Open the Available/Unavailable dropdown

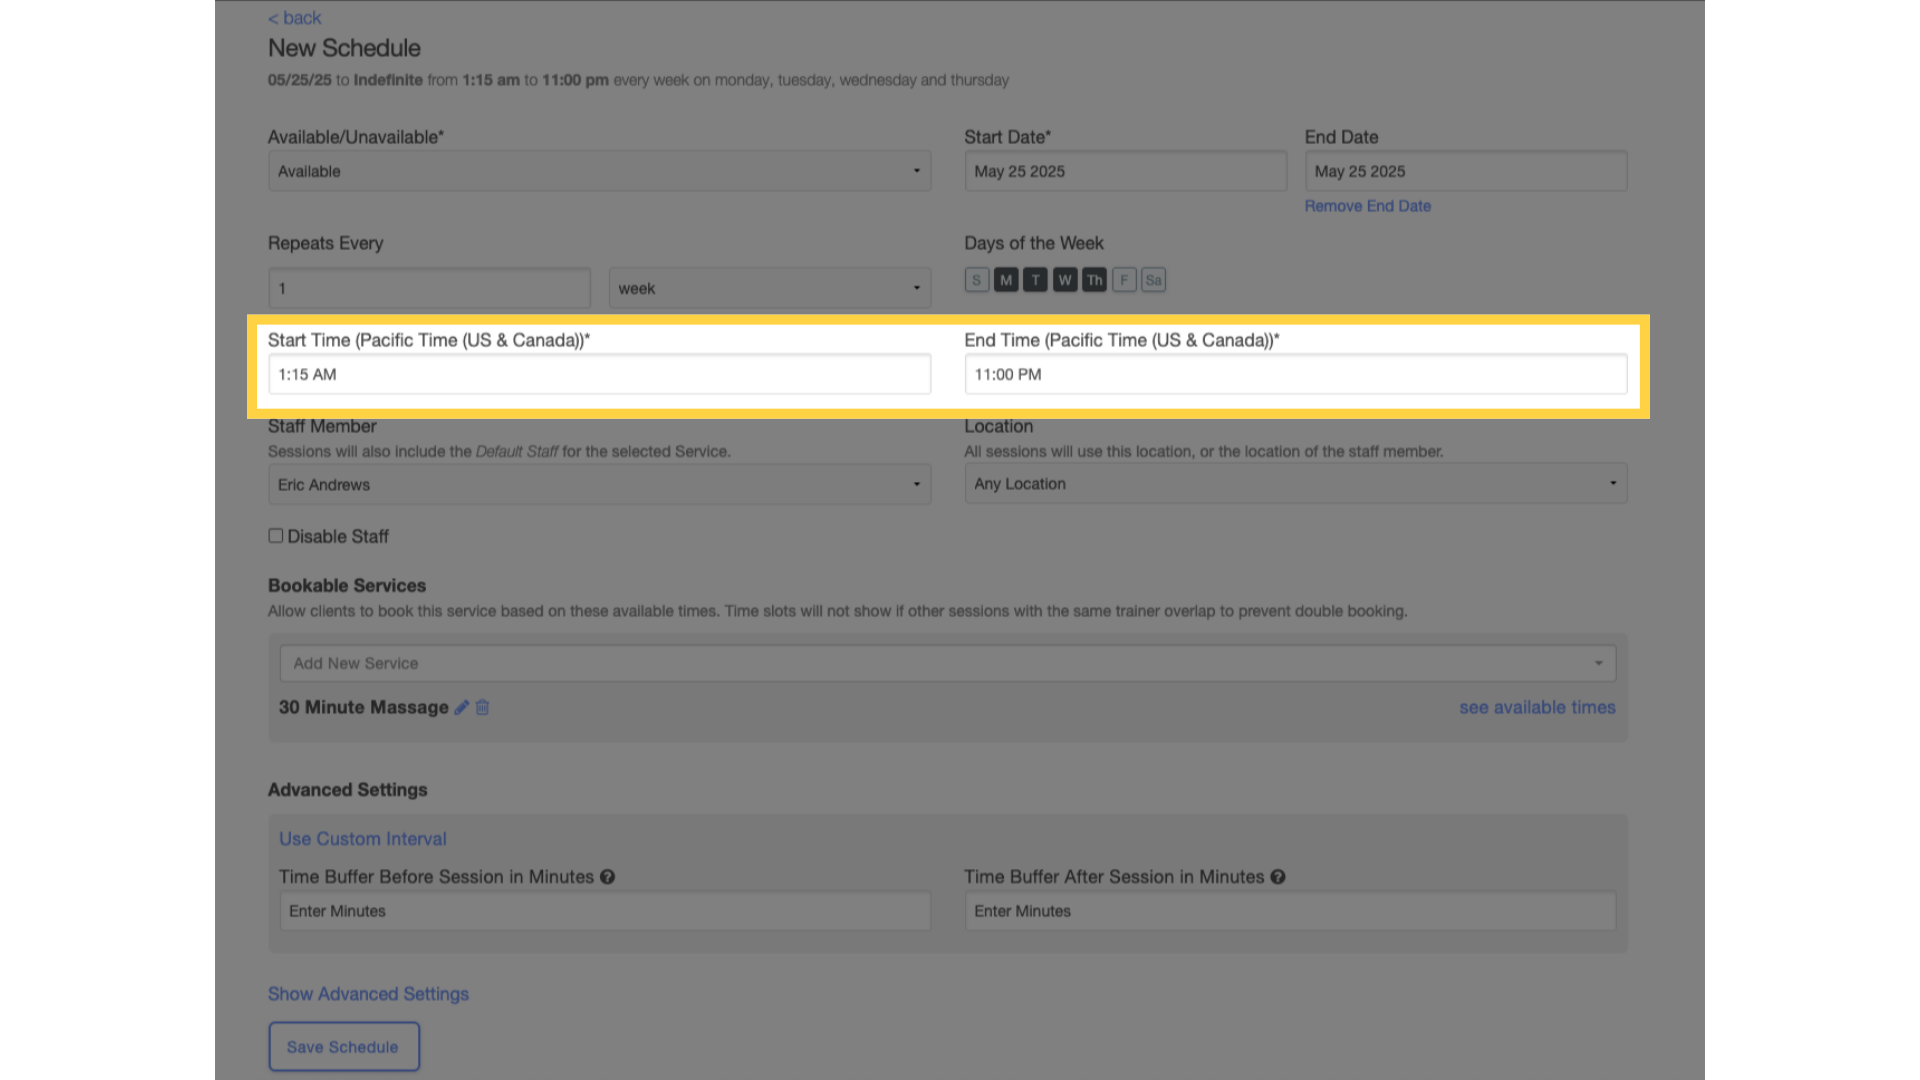(x=599, y=171)
